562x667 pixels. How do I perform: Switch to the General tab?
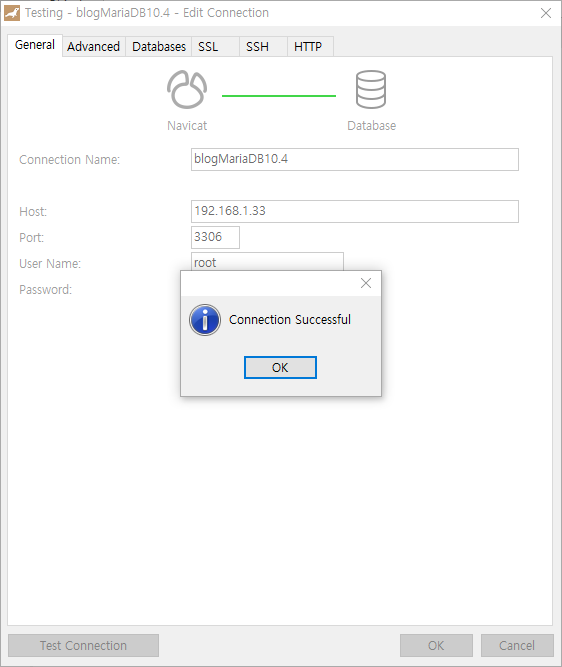tap(35, 45)
